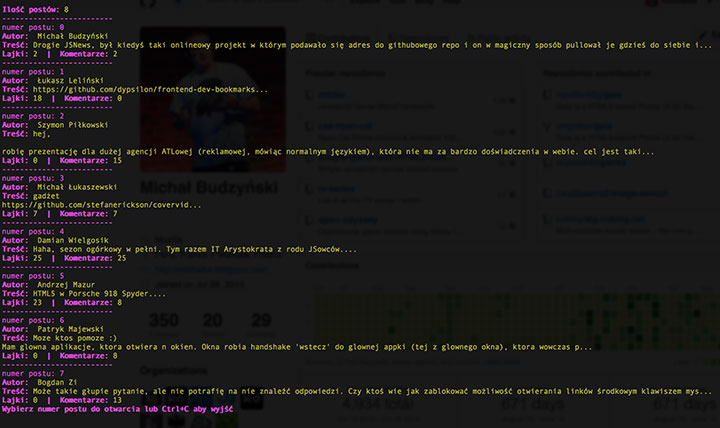Select the 'numer postu: 4' line
The image size is (720, 428).
pyautogui.click(x=33, y=231)
